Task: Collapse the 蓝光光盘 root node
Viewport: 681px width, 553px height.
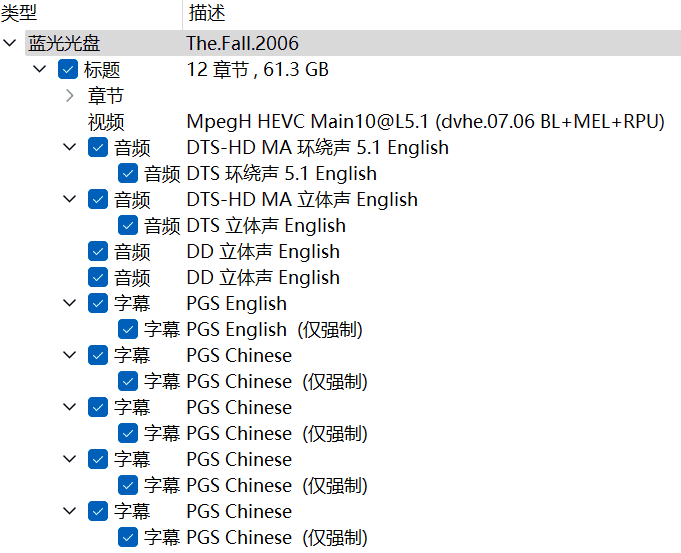Action: click(x=10, y=44)
